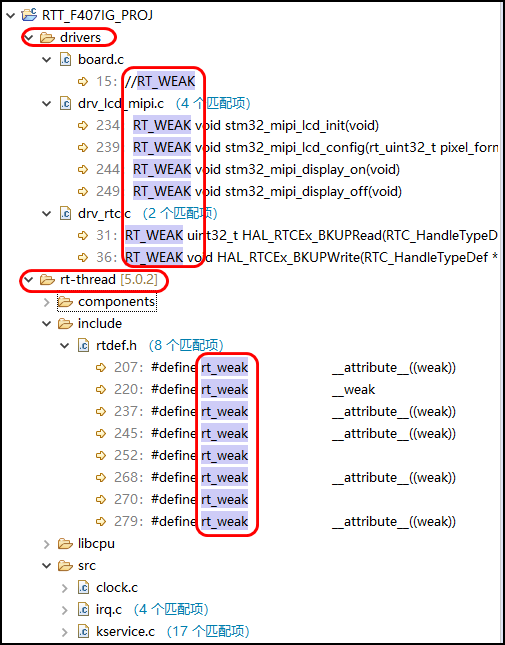
Task: Collapse the rt-thread folder chevron
Action: (x=28, y=280)
